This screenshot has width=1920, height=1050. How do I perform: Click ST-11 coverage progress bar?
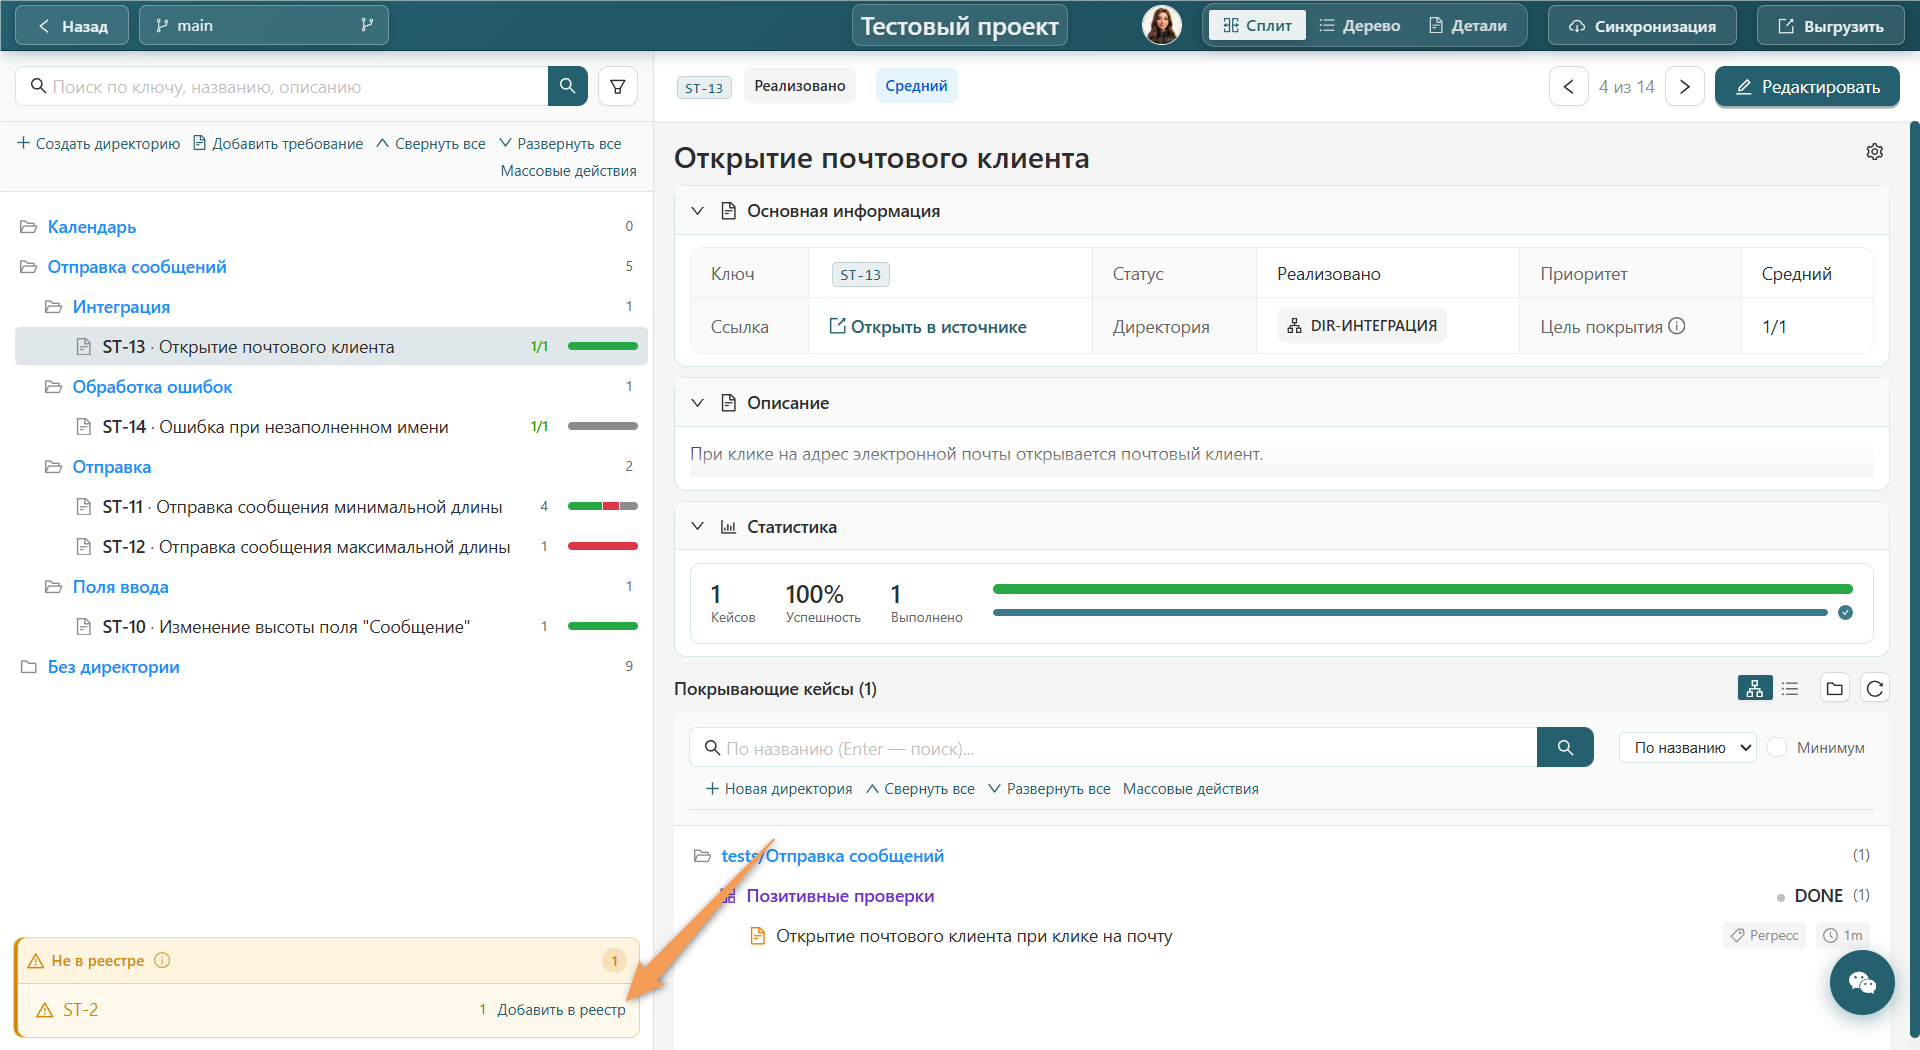pos(603,506)
